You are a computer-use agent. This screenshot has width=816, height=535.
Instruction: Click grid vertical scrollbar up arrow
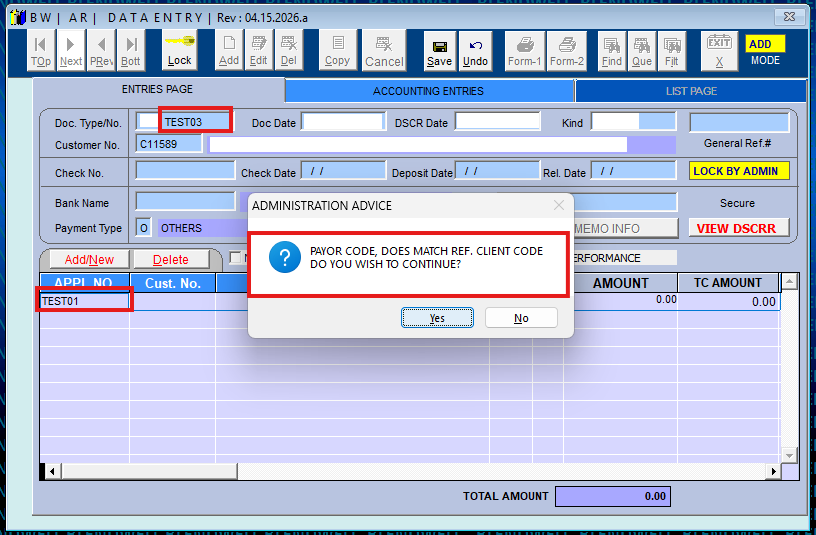tap(789, 282)
